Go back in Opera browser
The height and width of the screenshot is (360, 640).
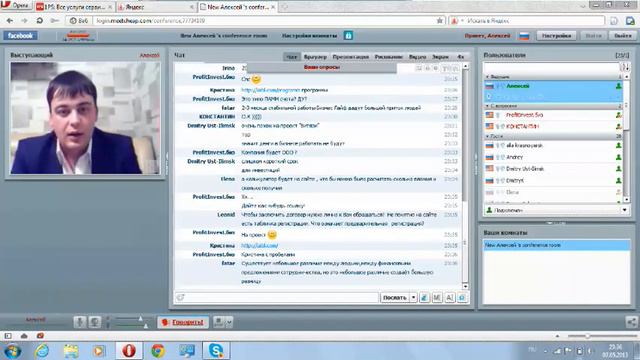pos(10,21)
